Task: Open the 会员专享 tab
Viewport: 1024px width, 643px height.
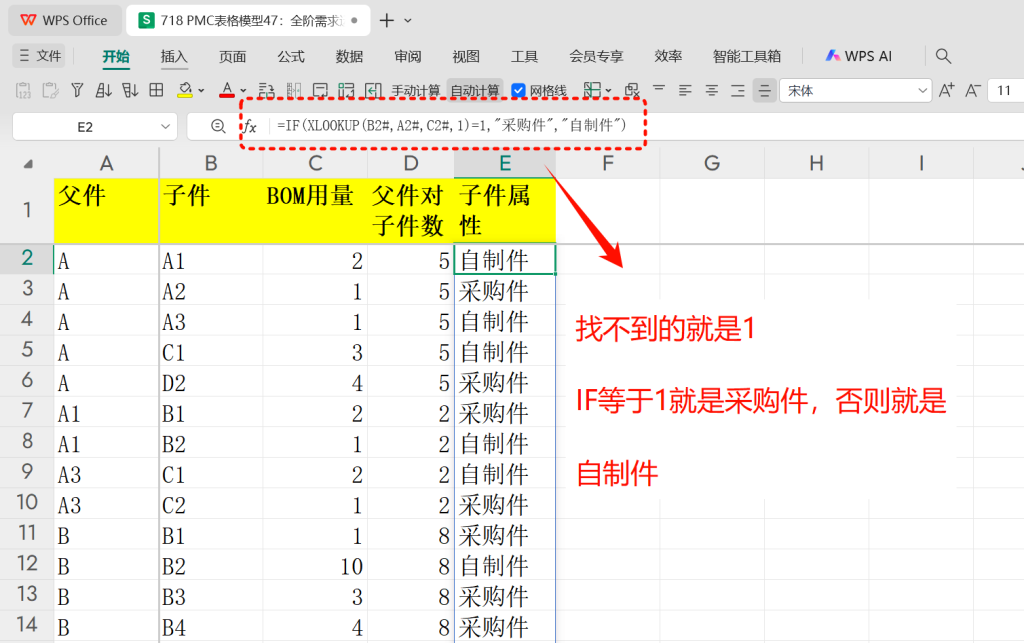Action: [x=596, y=56]
